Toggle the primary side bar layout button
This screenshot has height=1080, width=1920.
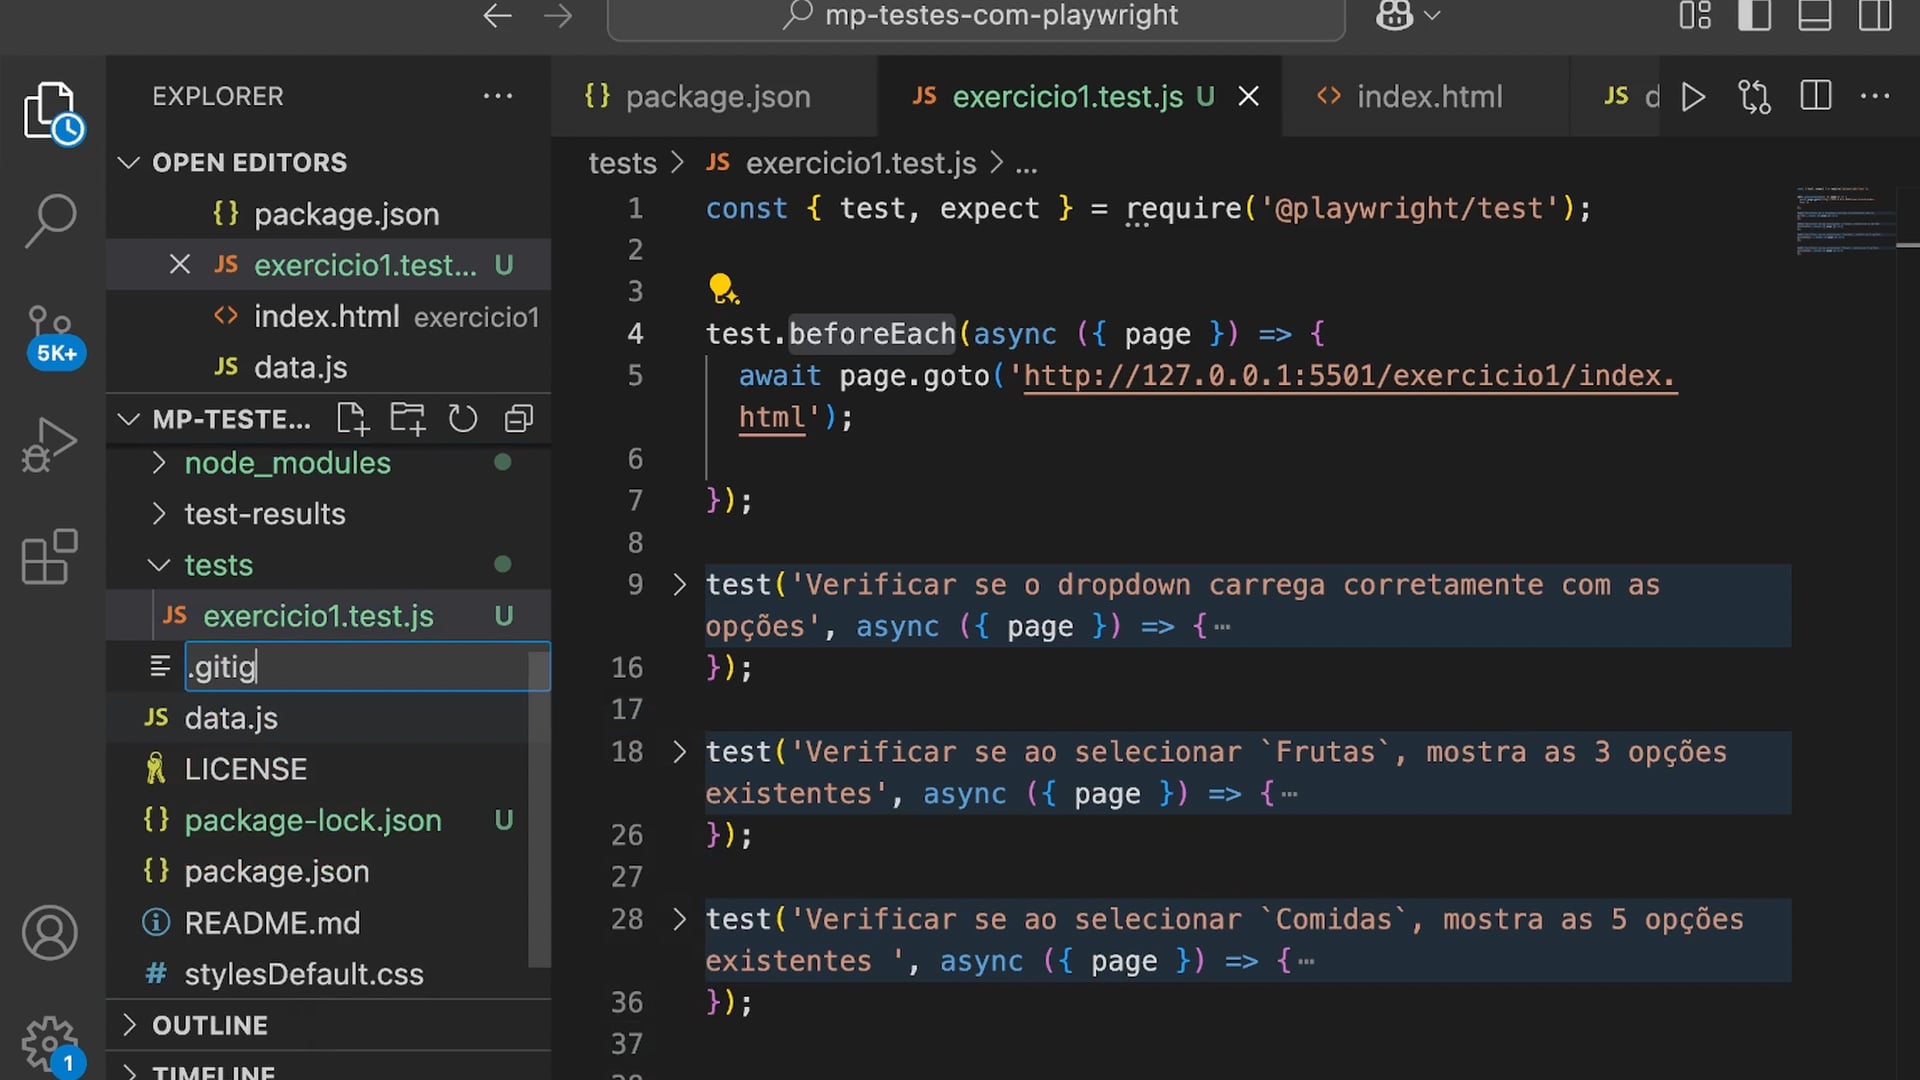pyautogui.click(x=1754, y=16)
